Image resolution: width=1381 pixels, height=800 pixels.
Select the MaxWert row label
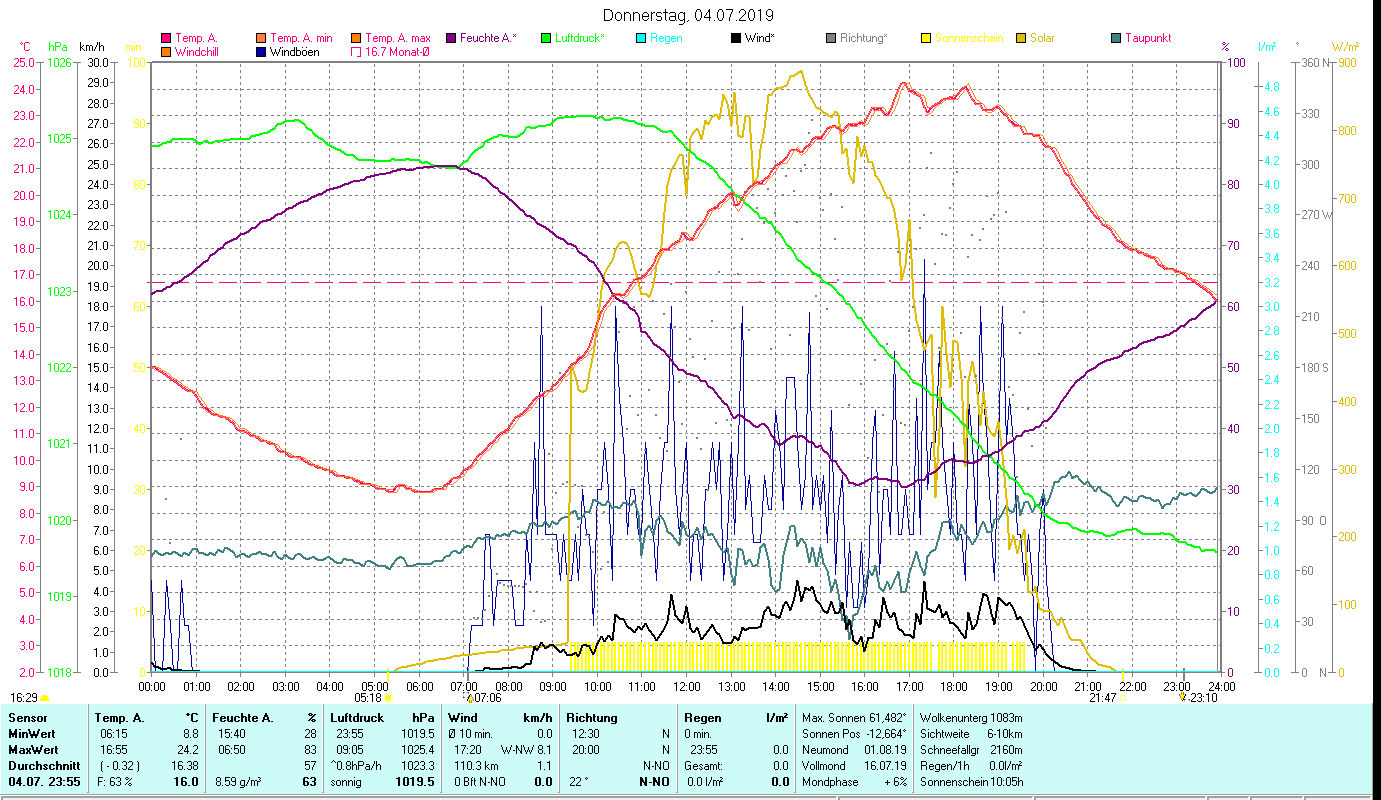33,748
